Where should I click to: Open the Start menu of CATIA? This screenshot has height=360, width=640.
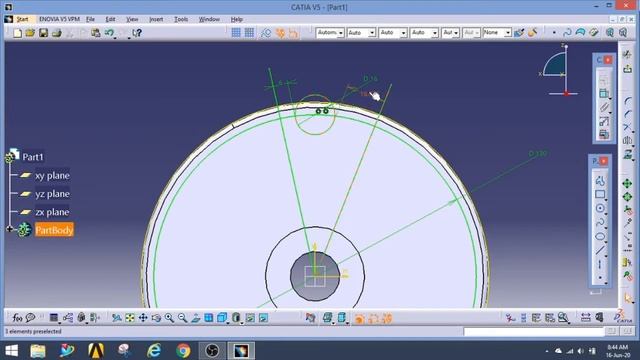pos(22,19)
